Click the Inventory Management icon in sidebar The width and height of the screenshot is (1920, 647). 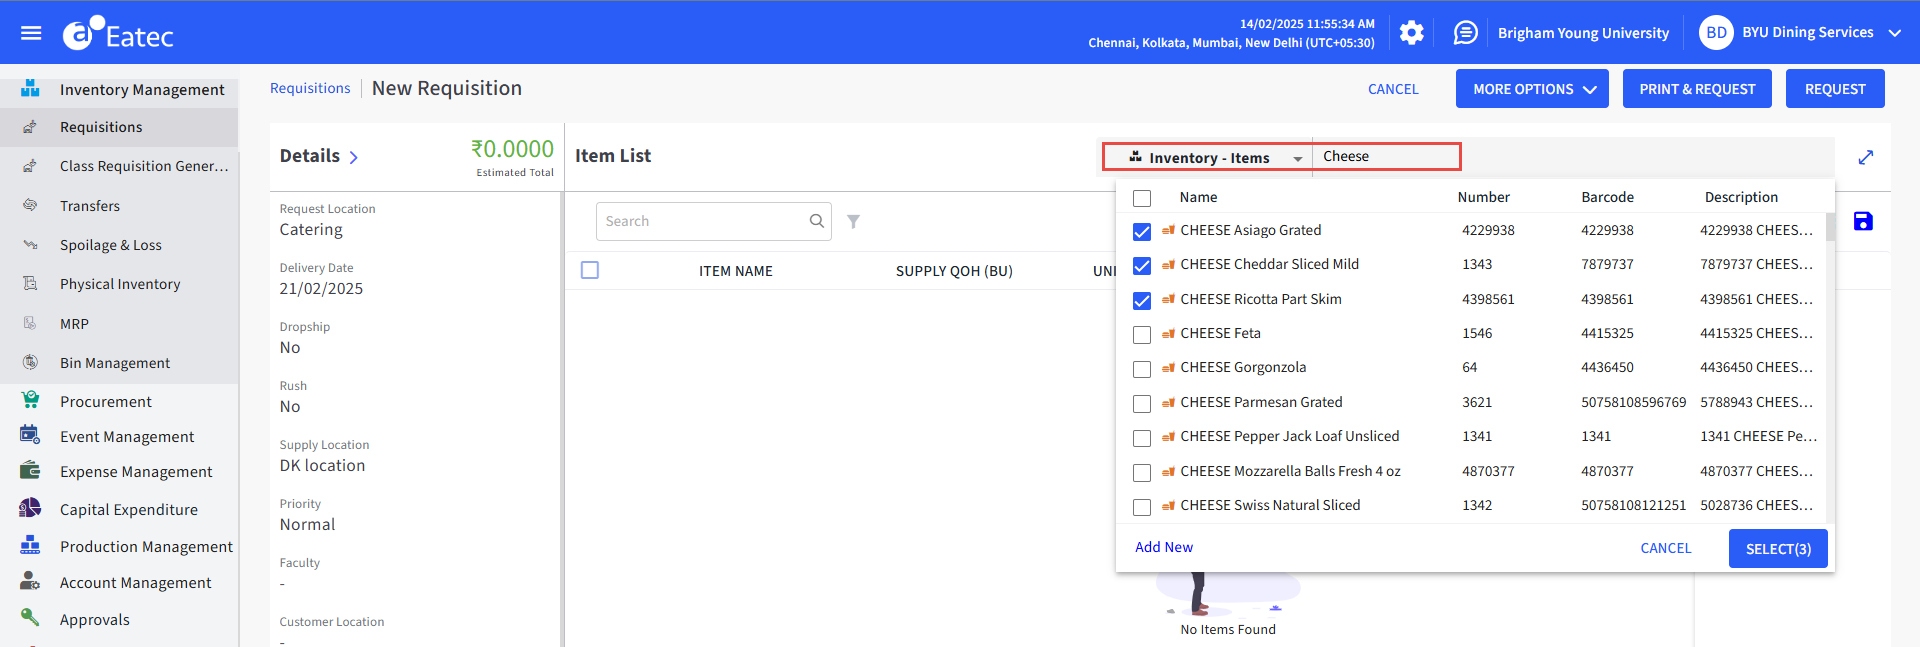31,89
